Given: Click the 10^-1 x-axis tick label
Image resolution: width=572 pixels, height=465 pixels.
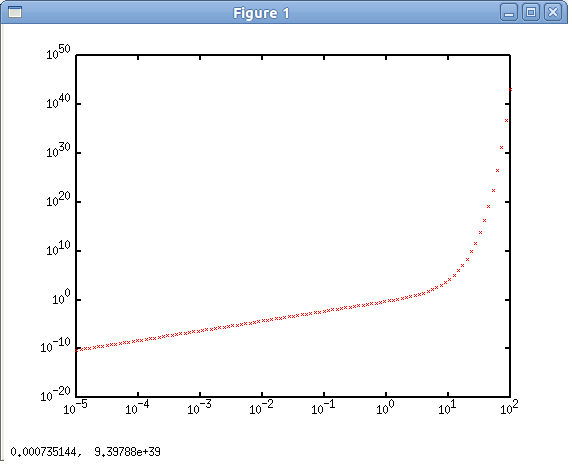Looking at the screenshot, I should coord(323,407).
